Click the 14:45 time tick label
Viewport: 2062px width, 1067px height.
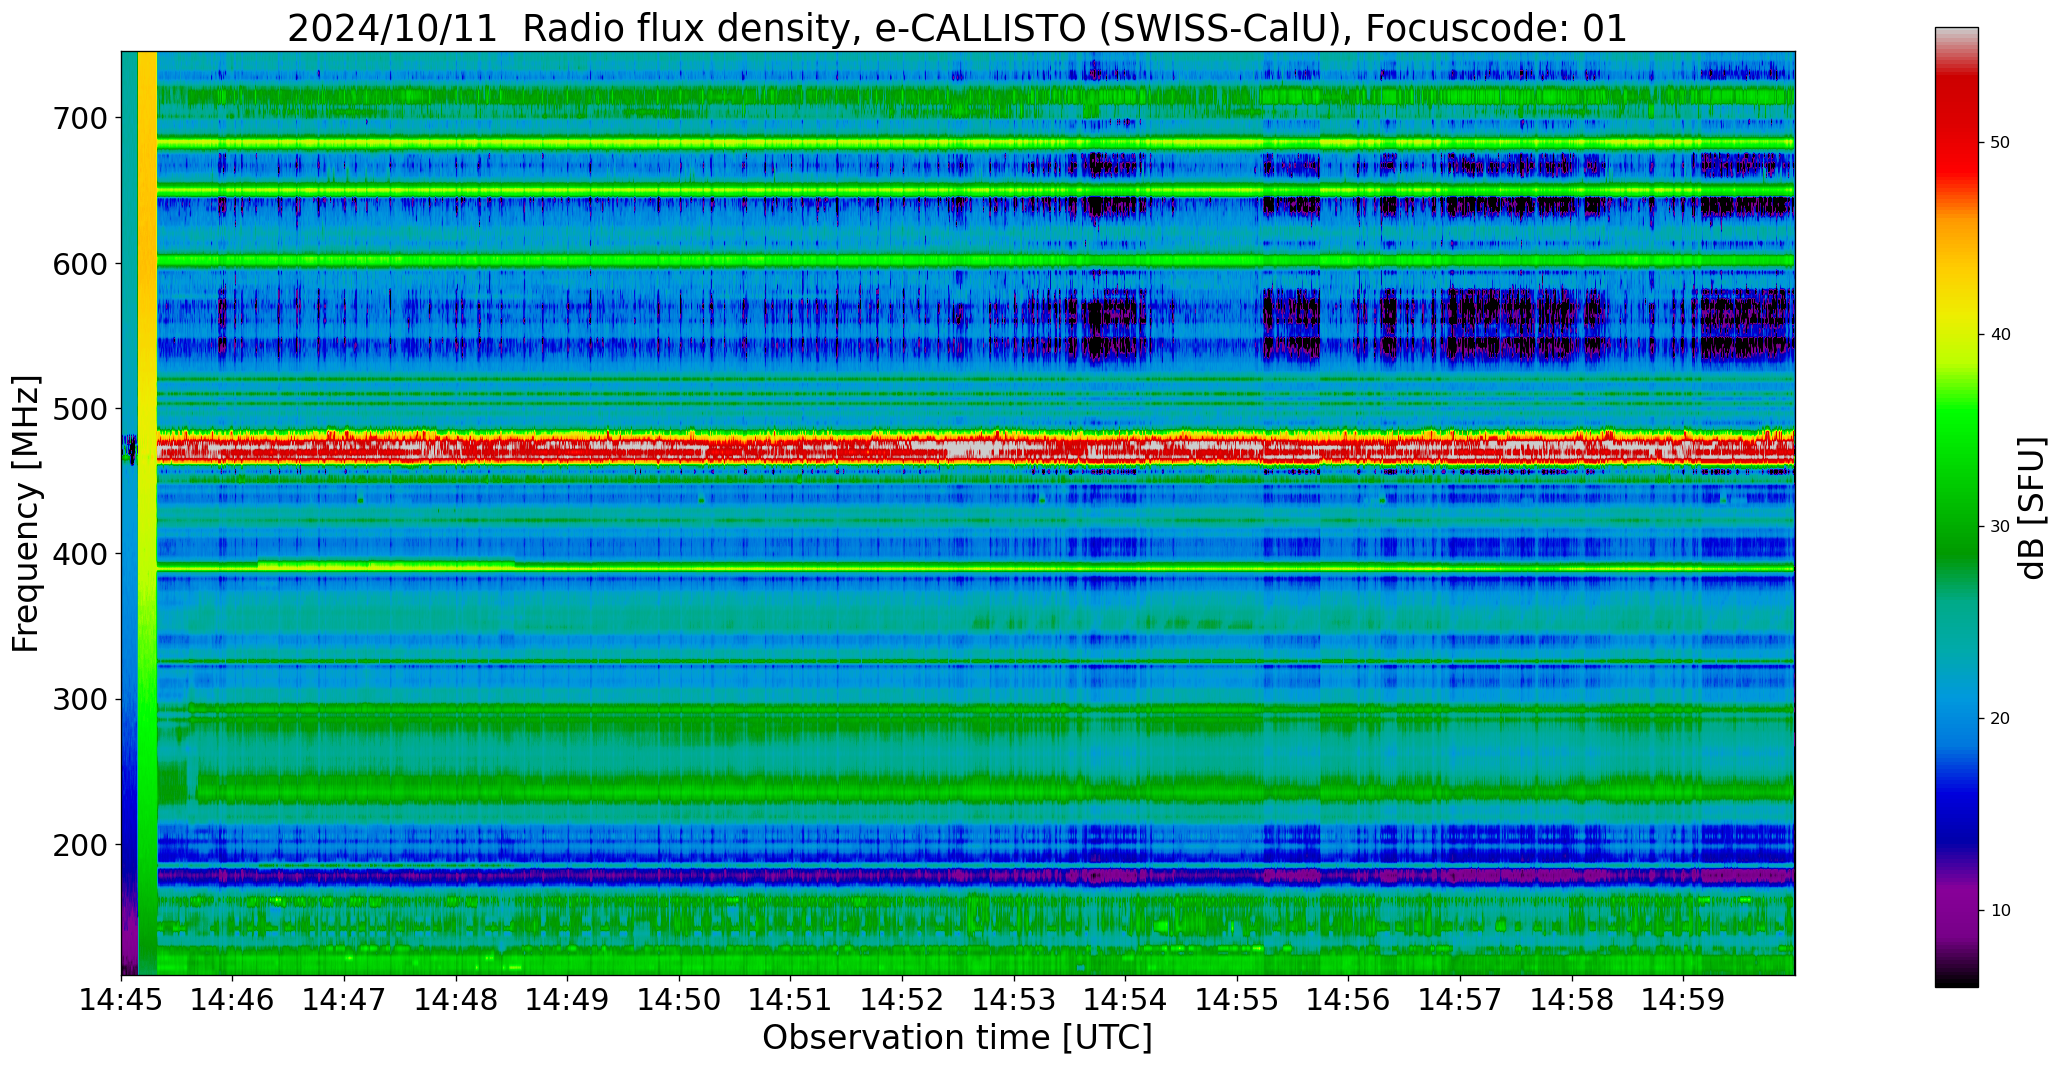(122, 999)
